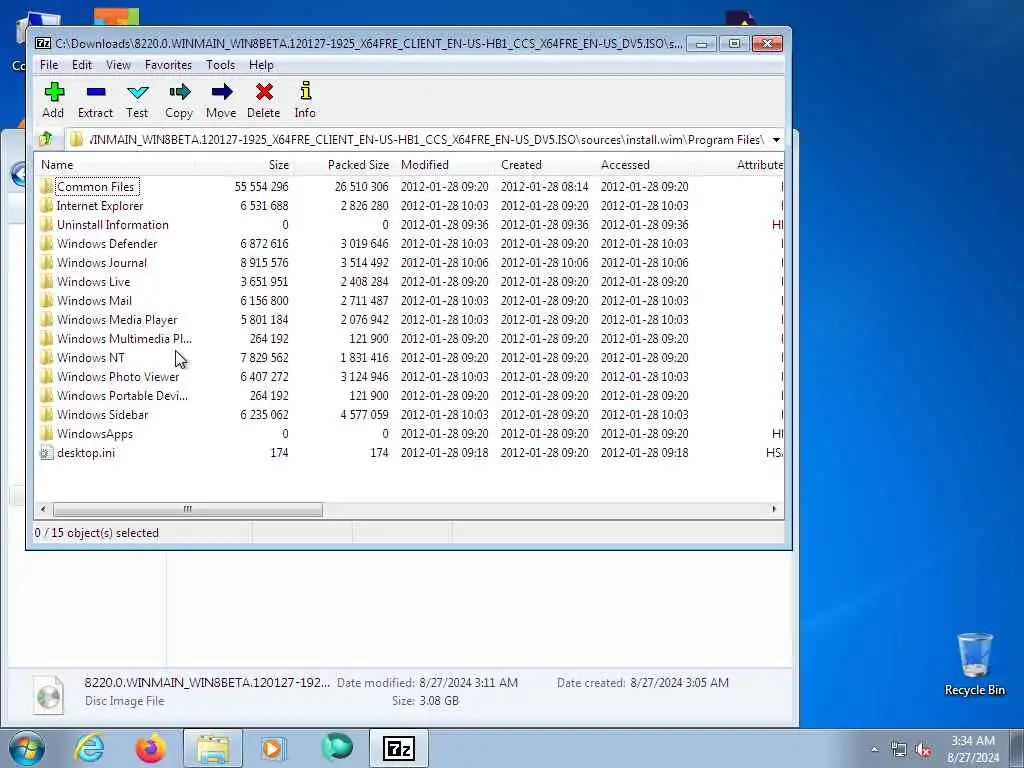Screen dimensions: 1024x768
Task: Click the scrollbar left arrow
Action: pos(43,509)
